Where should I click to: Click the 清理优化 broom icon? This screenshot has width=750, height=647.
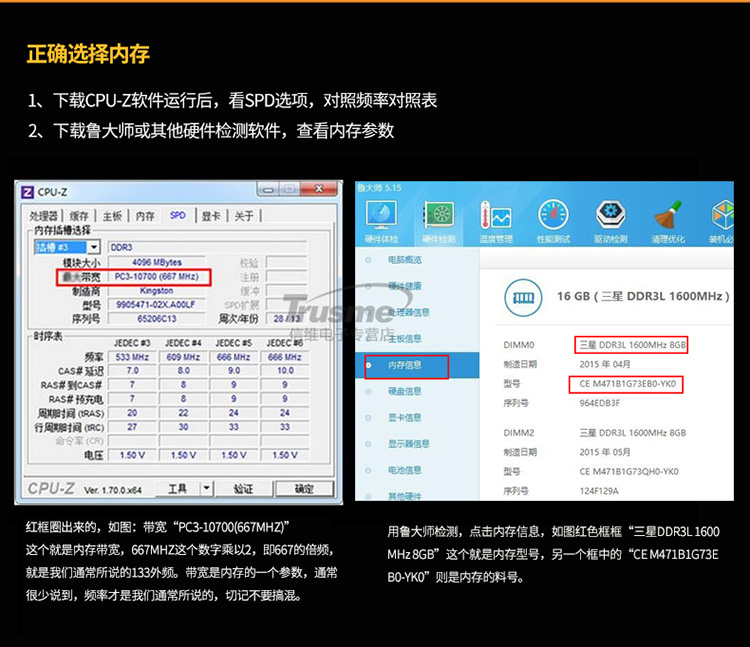point(668,215)
